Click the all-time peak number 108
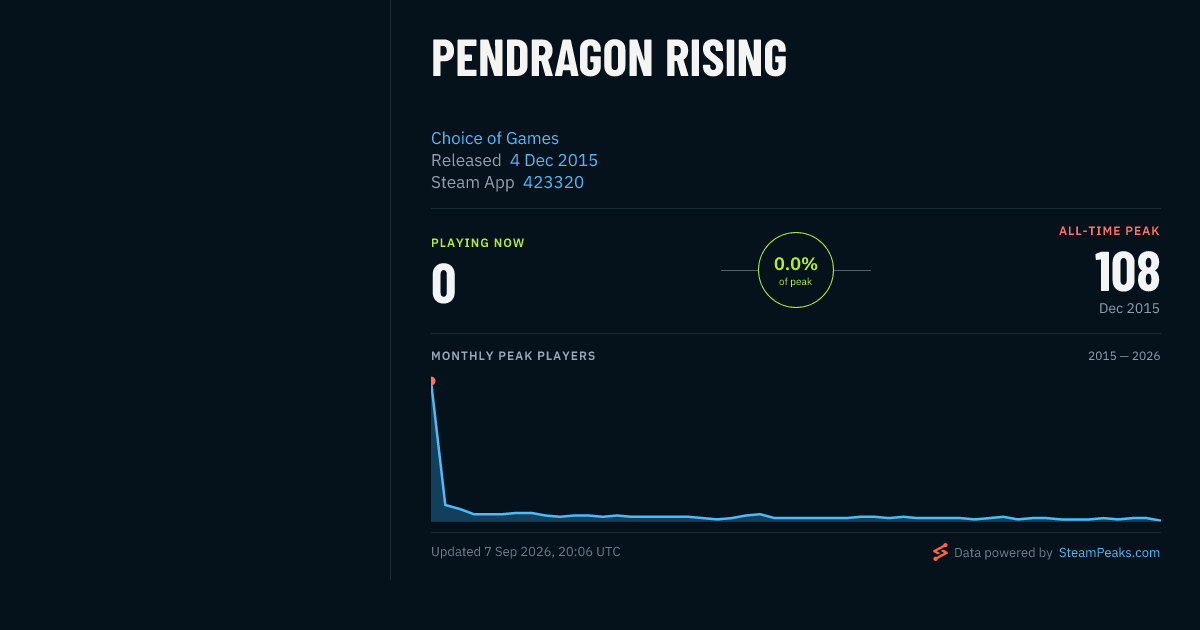 click(x=1127, y=271)
